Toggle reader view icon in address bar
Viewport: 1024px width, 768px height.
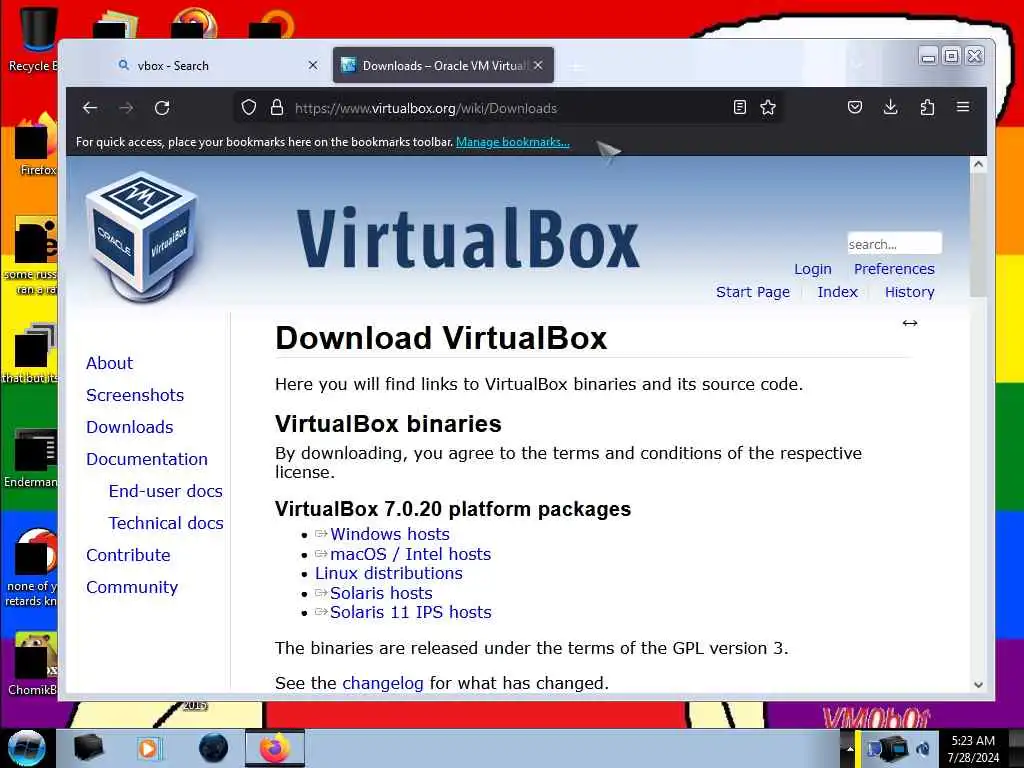point(739,108)
